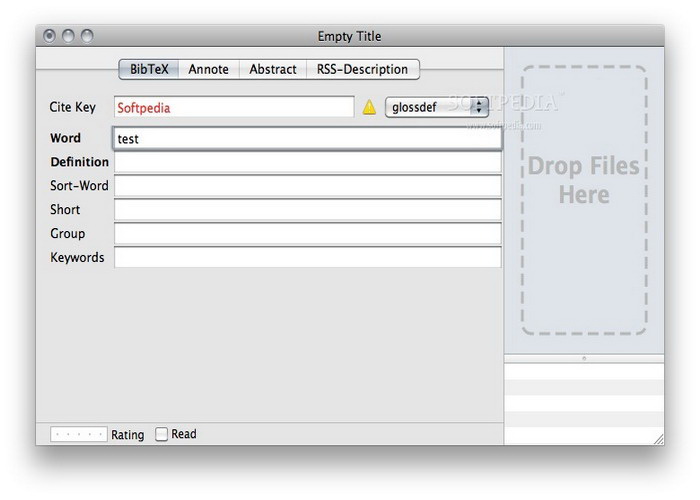
Task: Click the split divider handle below drop area
Action: pyautogui.click(x=584, y=358)
